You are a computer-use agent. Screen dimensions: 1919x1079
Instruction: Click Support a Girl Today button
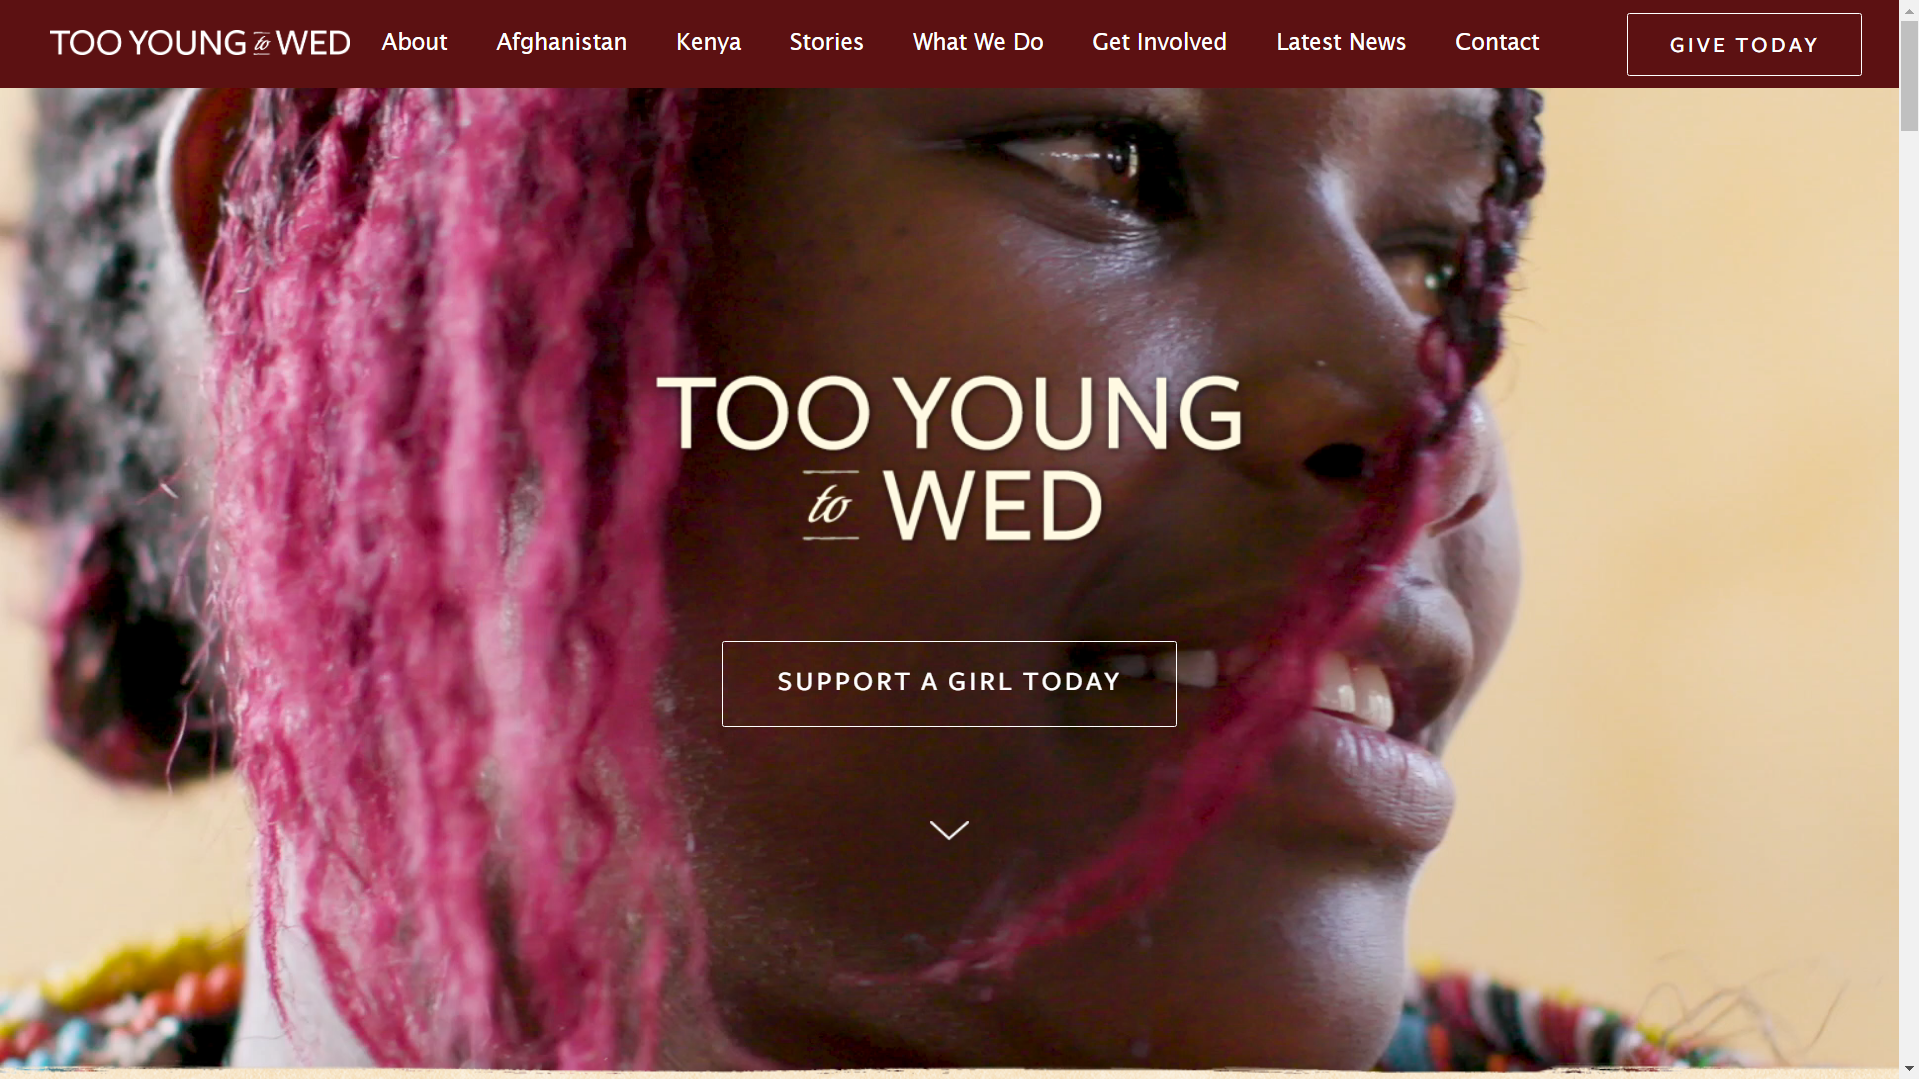point(949,683)
